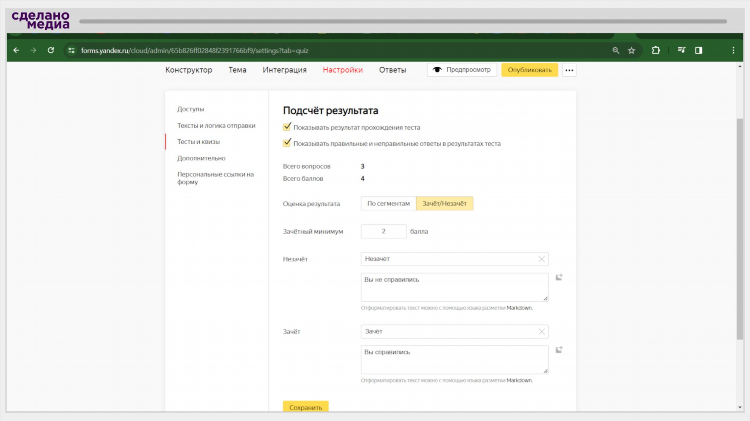
Task: Toggle the browser side panel icon
Action: 698,50
